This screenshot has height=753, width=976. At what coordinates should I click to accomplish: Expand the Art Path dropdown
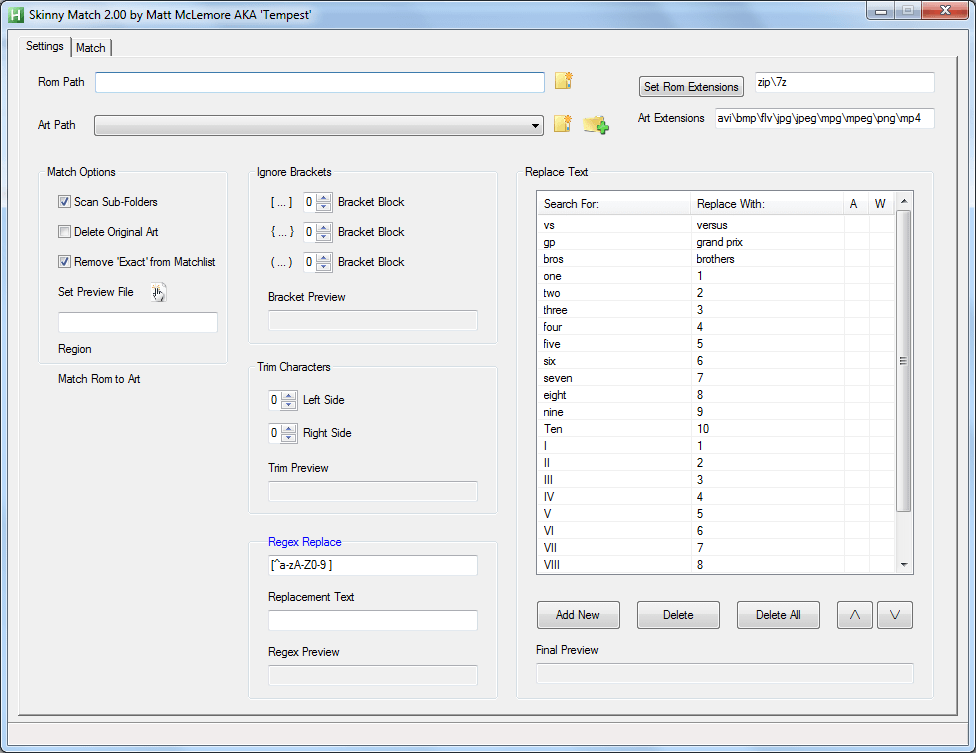point(537,125)
